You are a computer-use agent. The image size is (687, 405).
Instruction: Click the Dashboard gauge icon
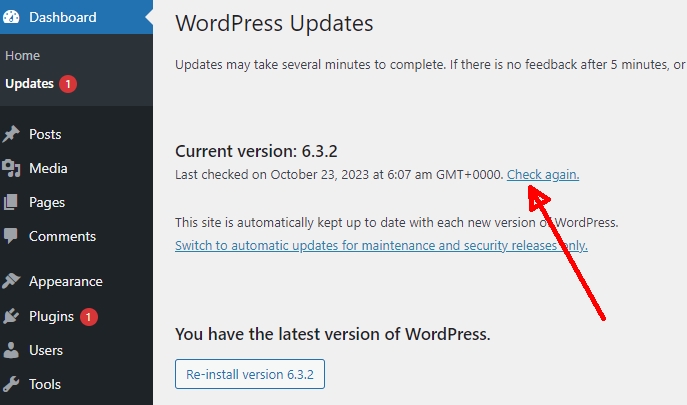11,17
